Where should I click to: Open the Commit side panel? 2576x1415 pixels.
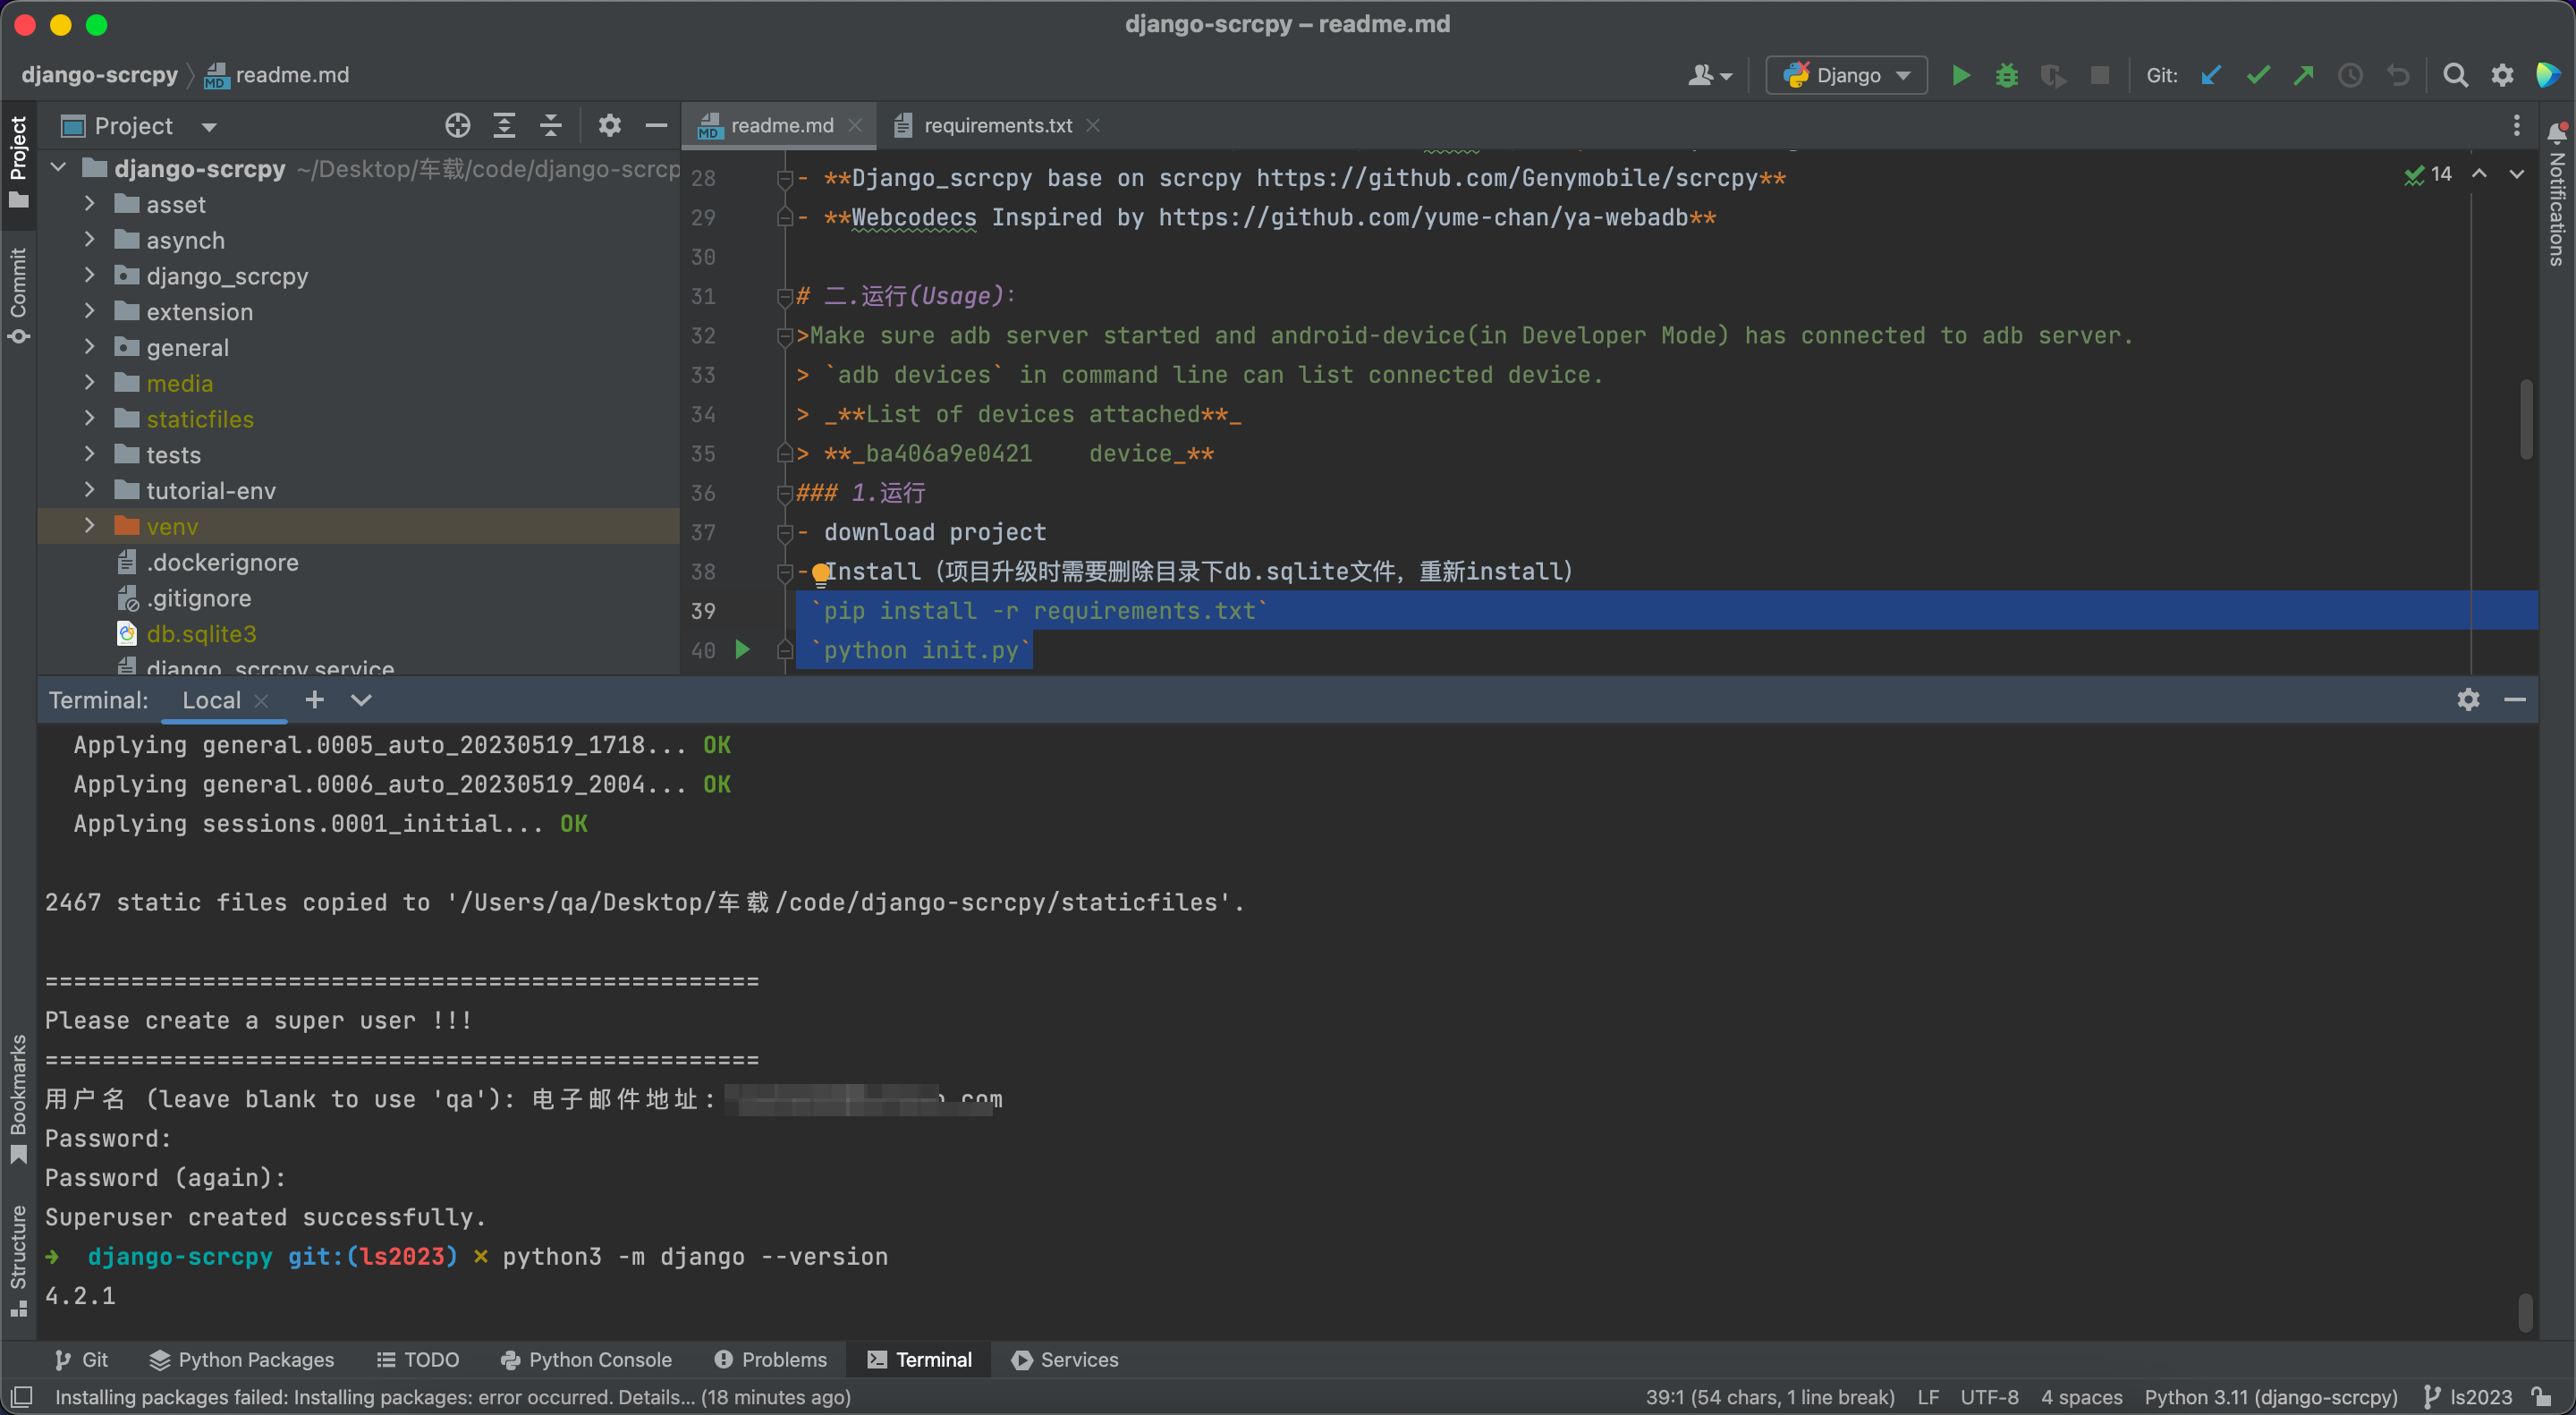point(18,295)
